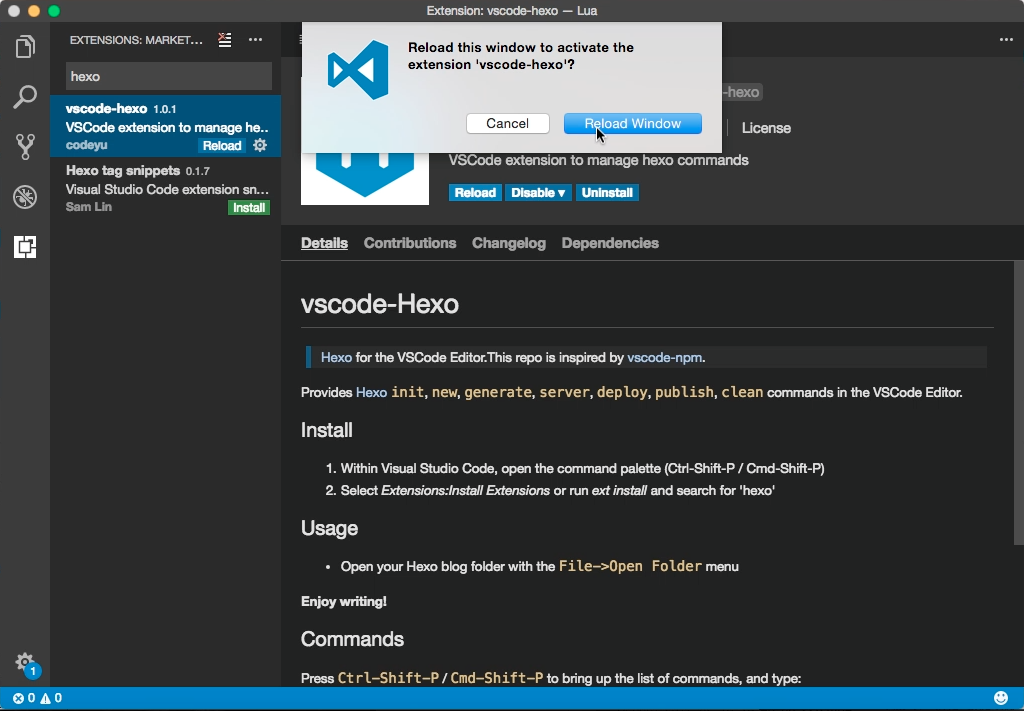Click the 'Sam Lin' publisher name
This screenshot has width=1024, height=711.
pyautogui.click(x=89, y=207)
